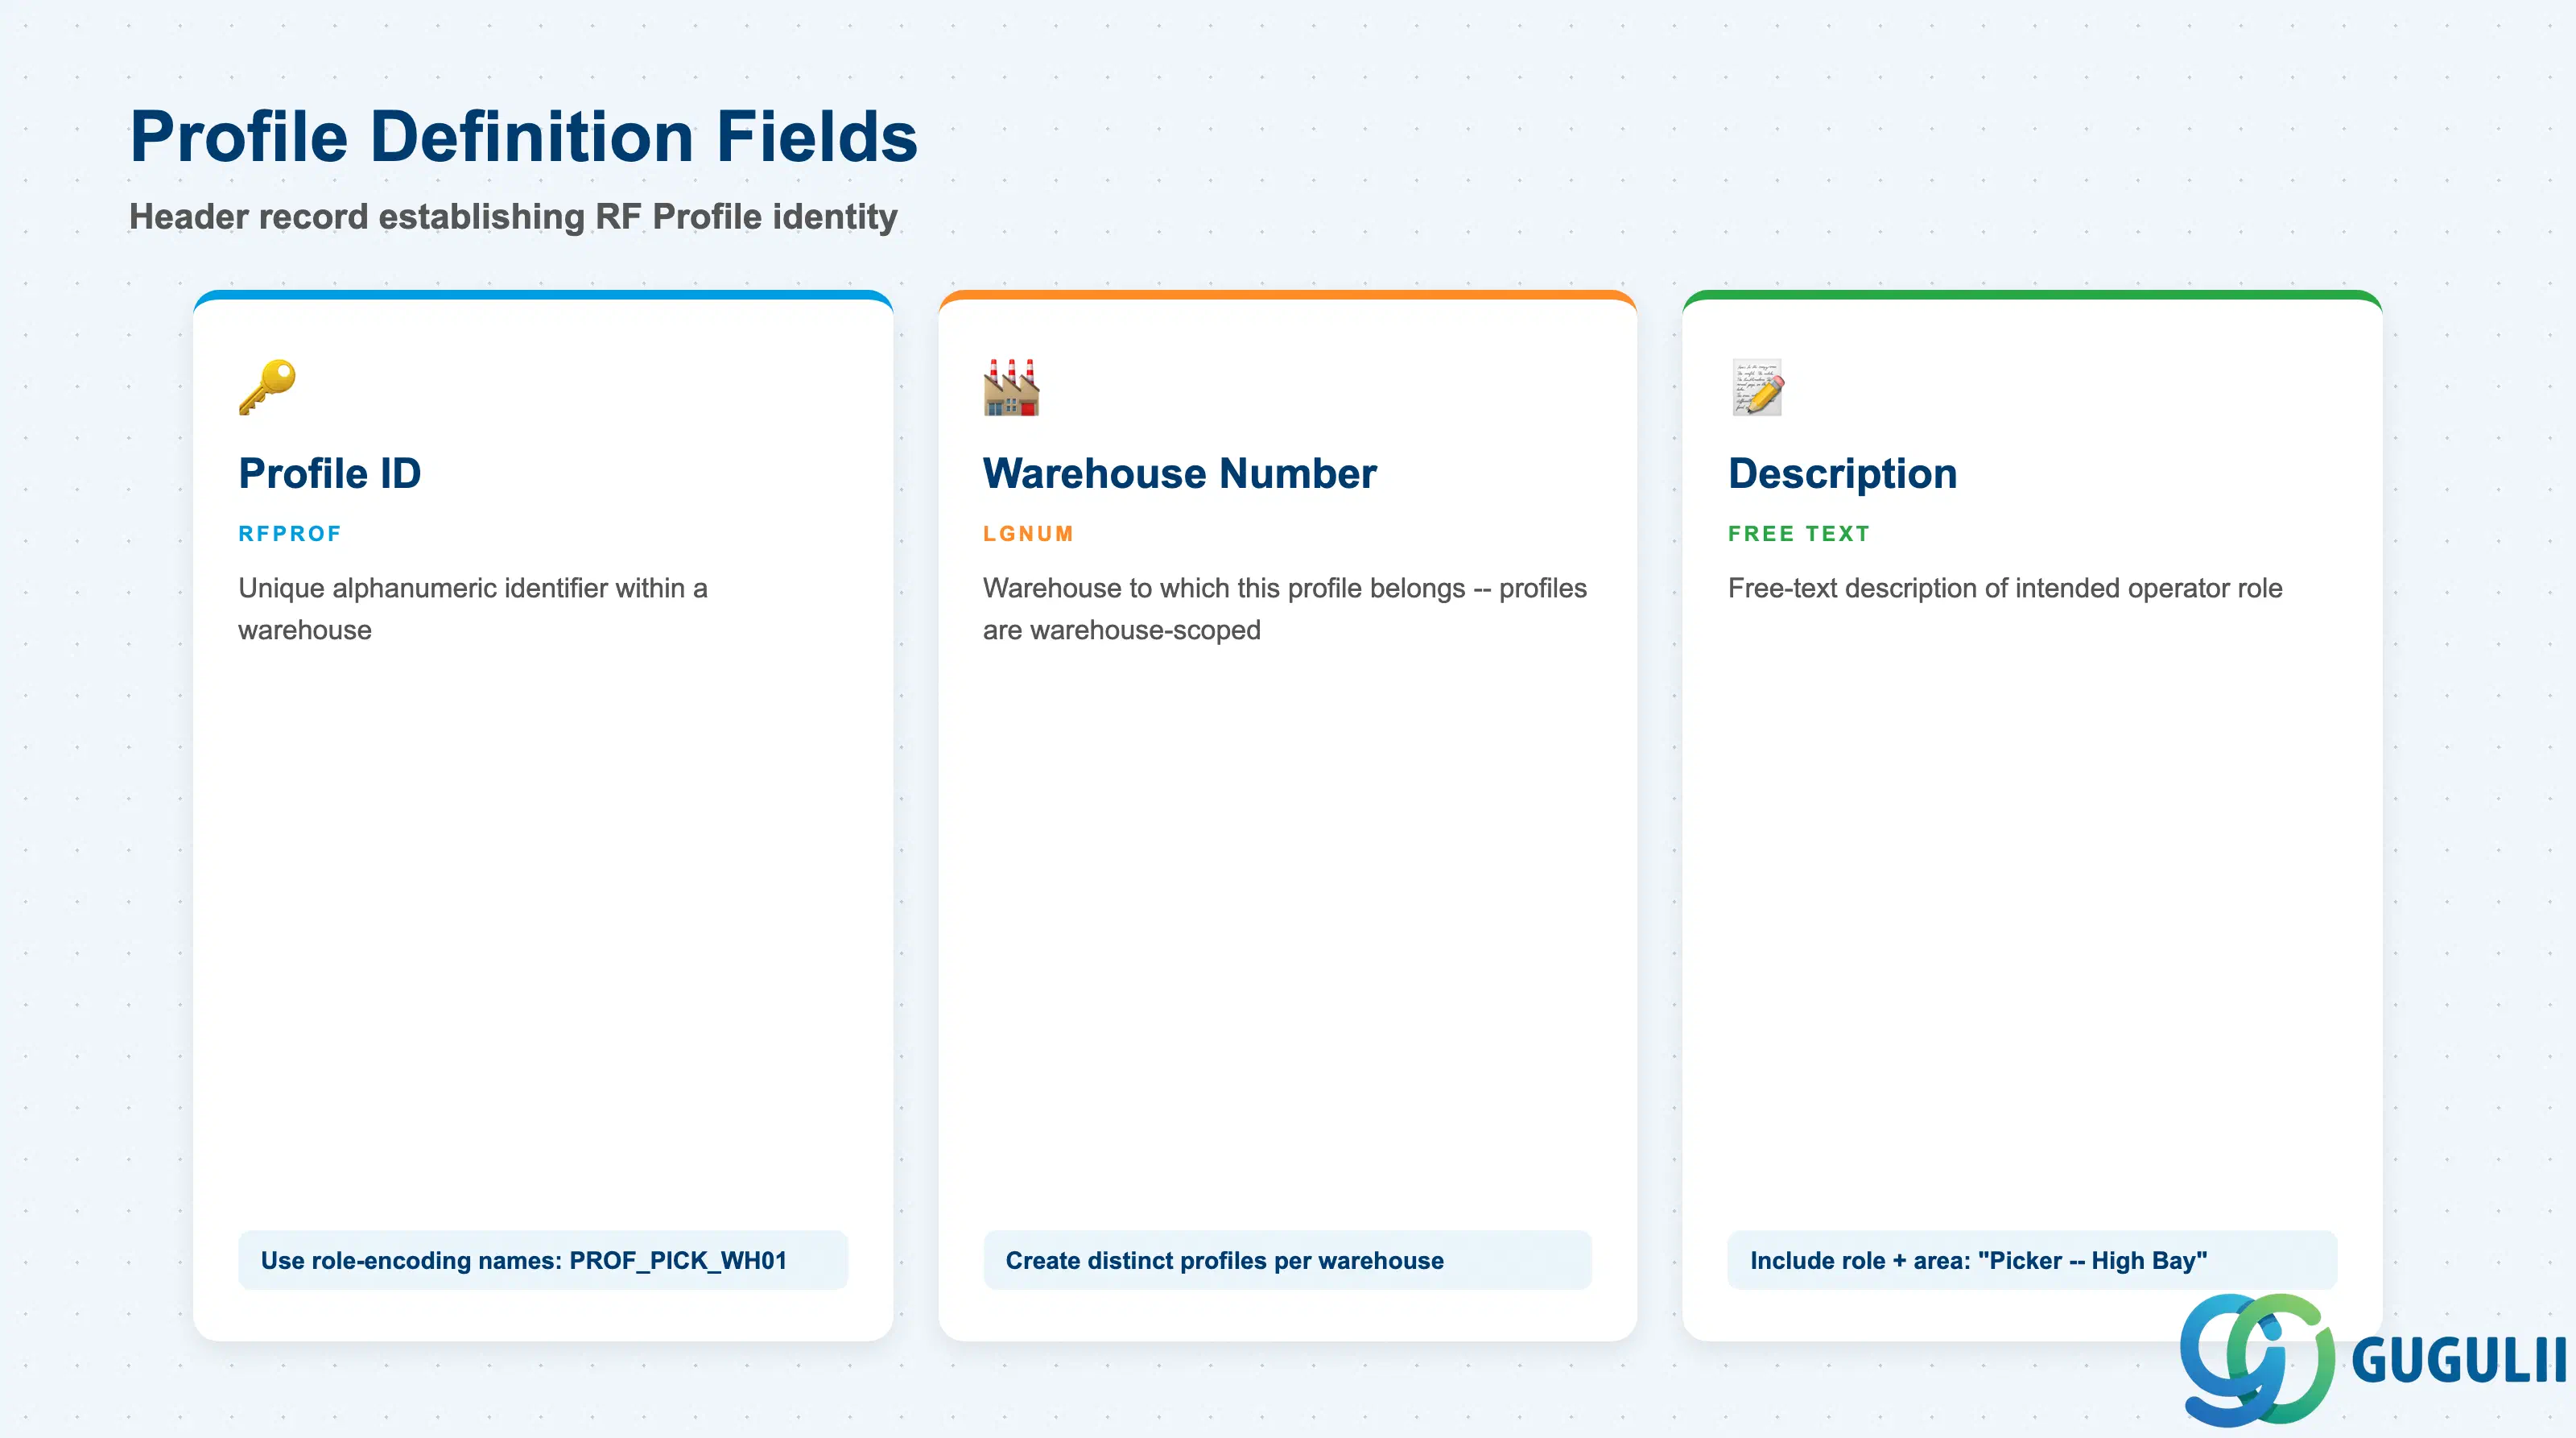Click the LGNUM field code label

coord(1028,533)
